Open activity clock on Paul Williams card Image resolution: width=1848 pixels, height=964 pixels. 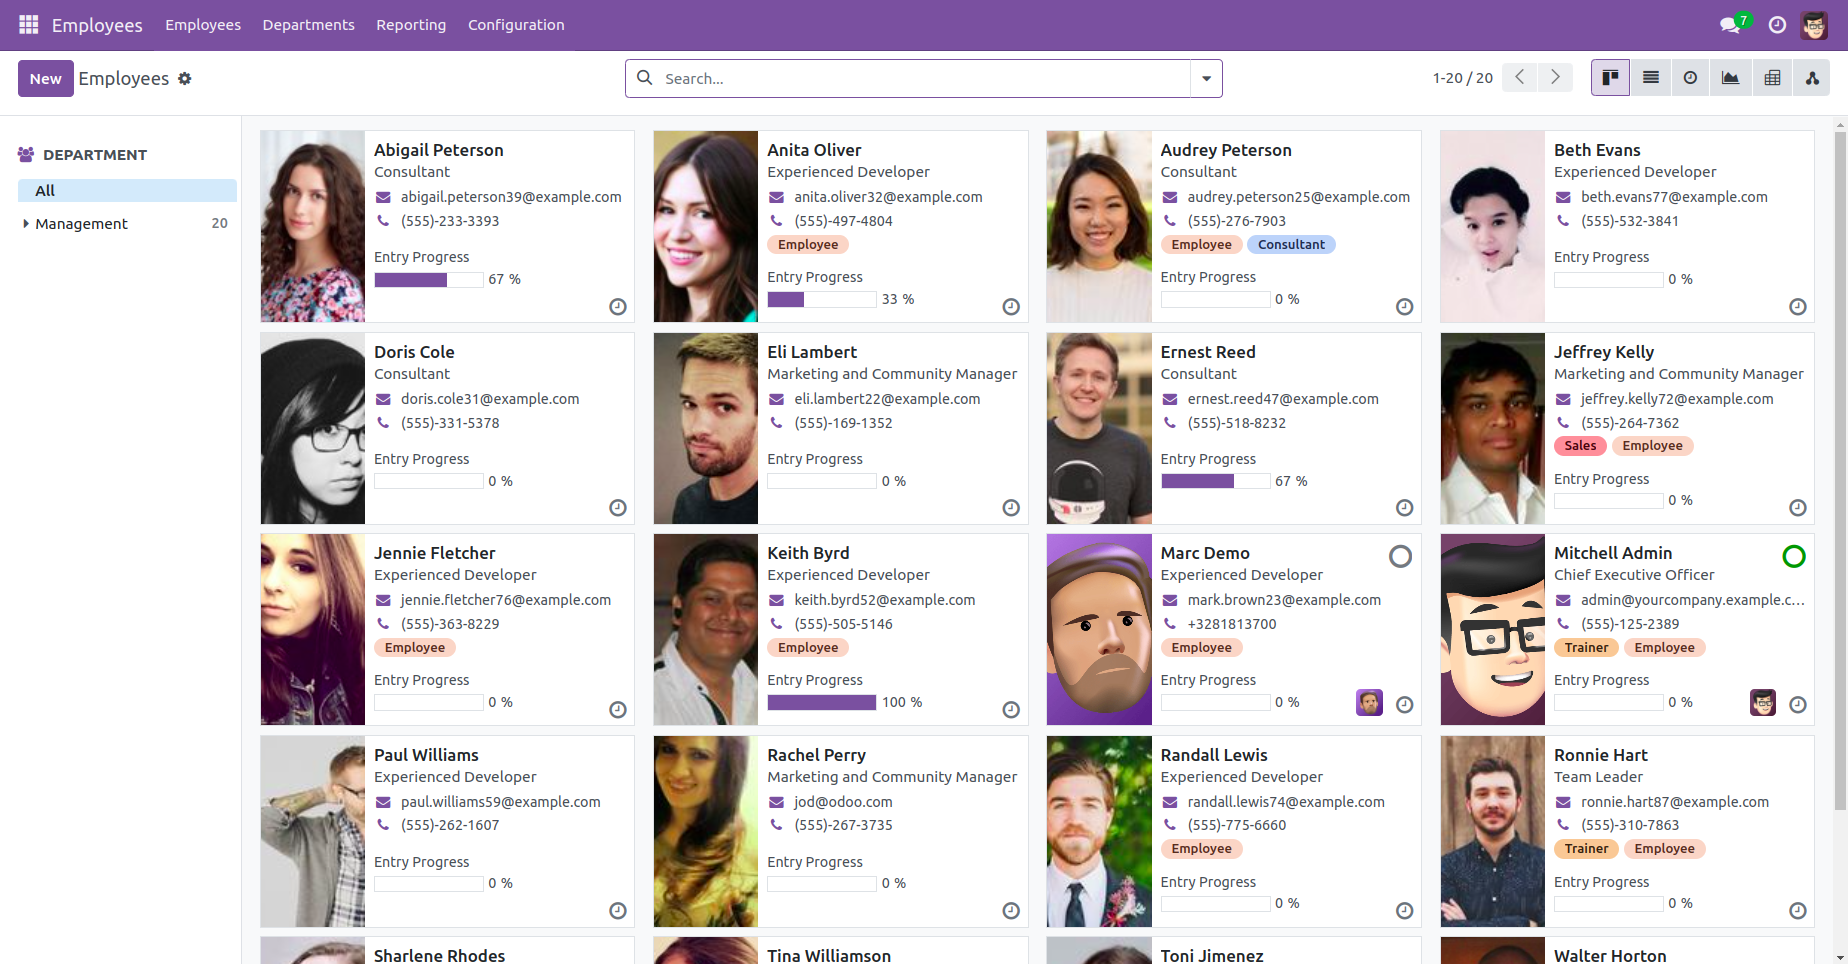tap(618, 911)
